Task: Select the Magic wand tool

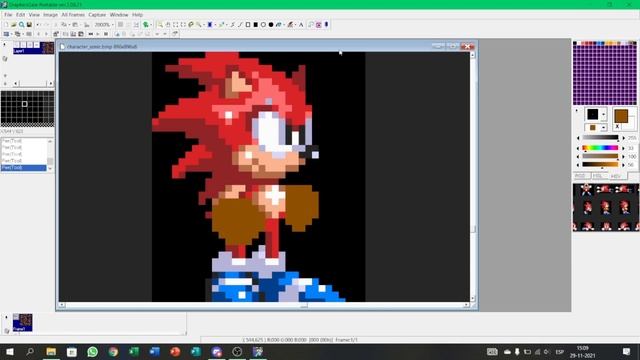Action: (198, 24)
